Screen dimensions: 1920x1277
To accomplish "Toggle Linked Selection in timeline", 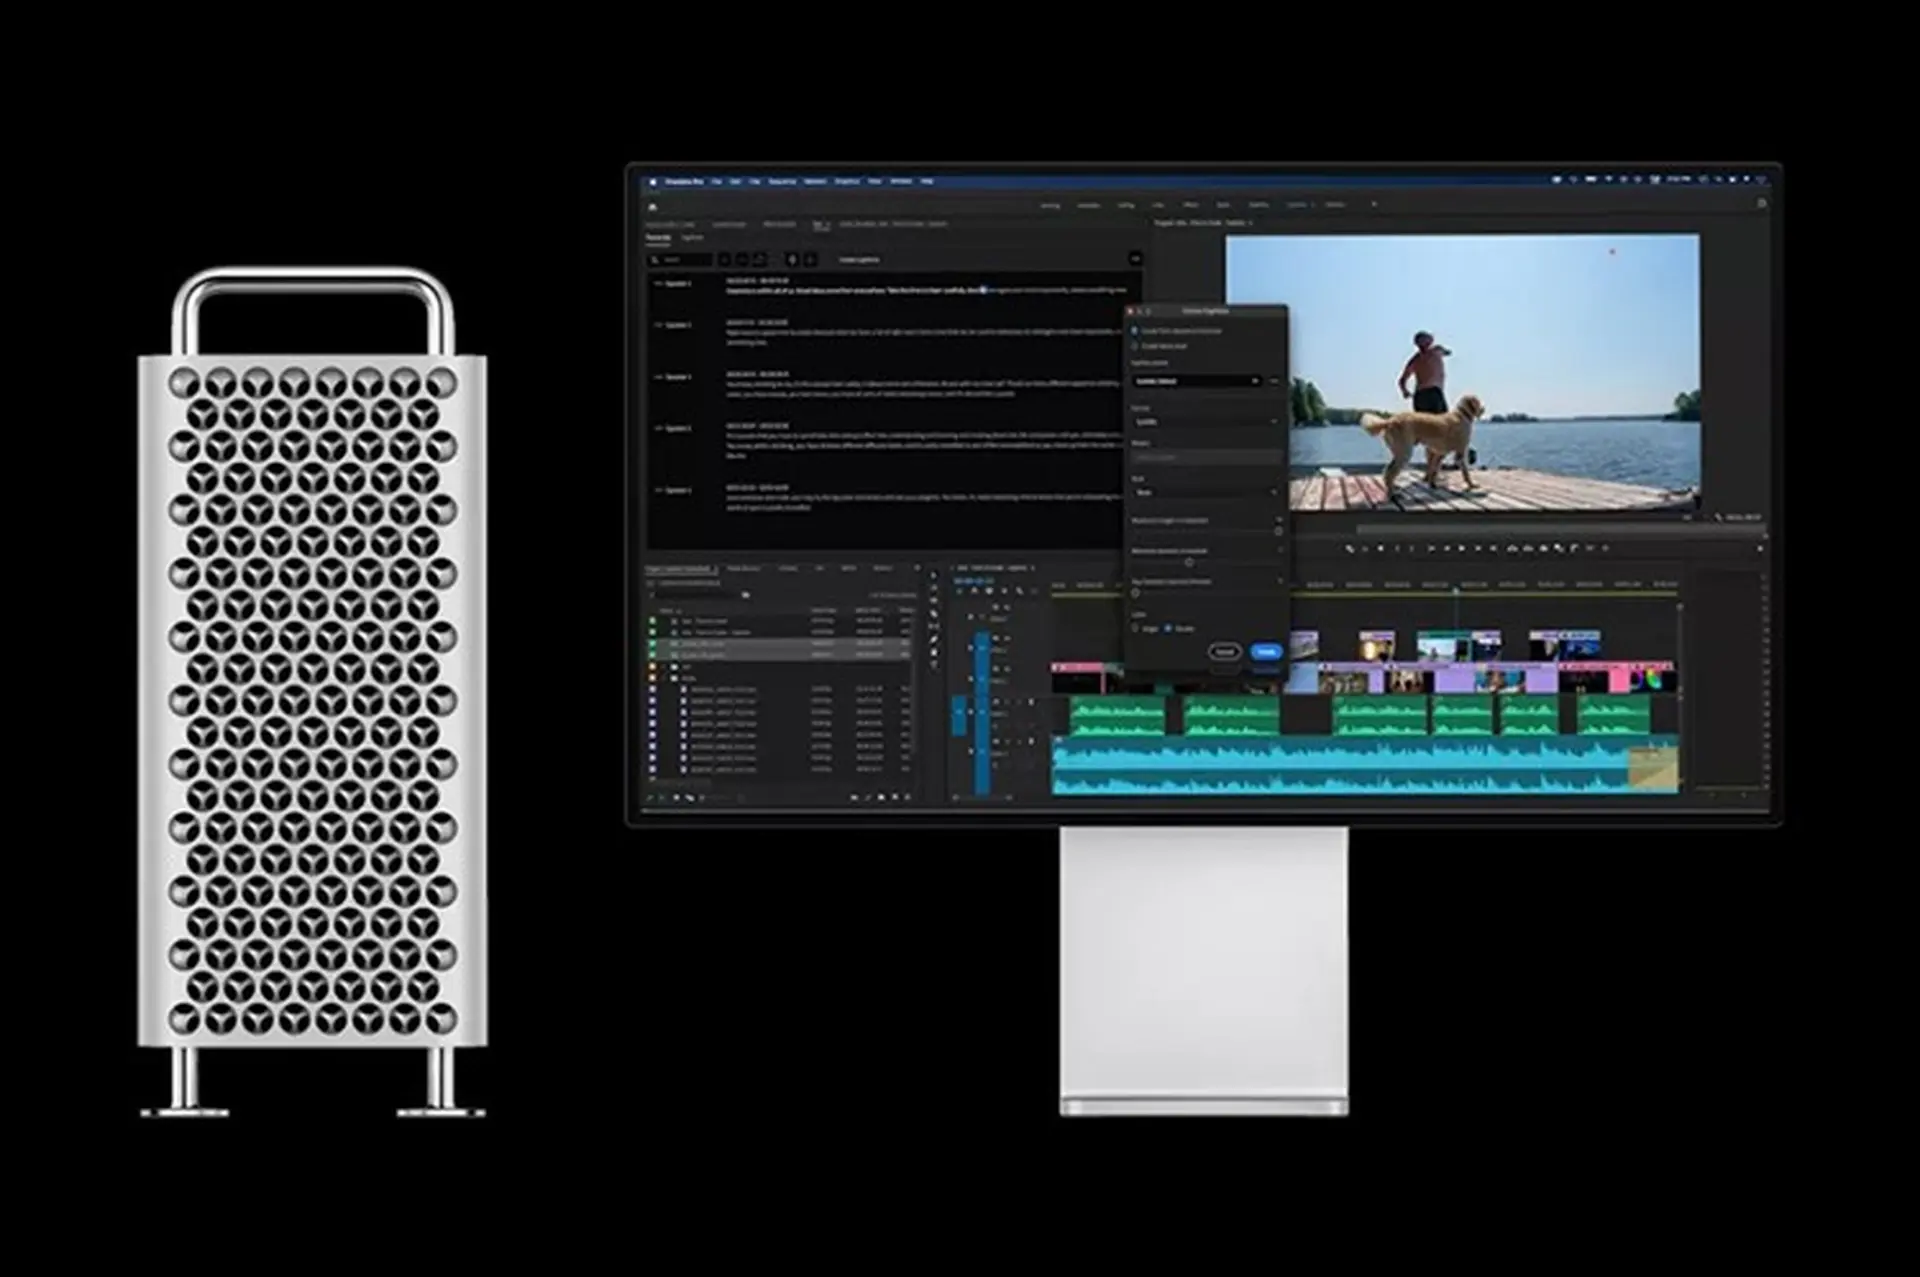I will point(989,591).
